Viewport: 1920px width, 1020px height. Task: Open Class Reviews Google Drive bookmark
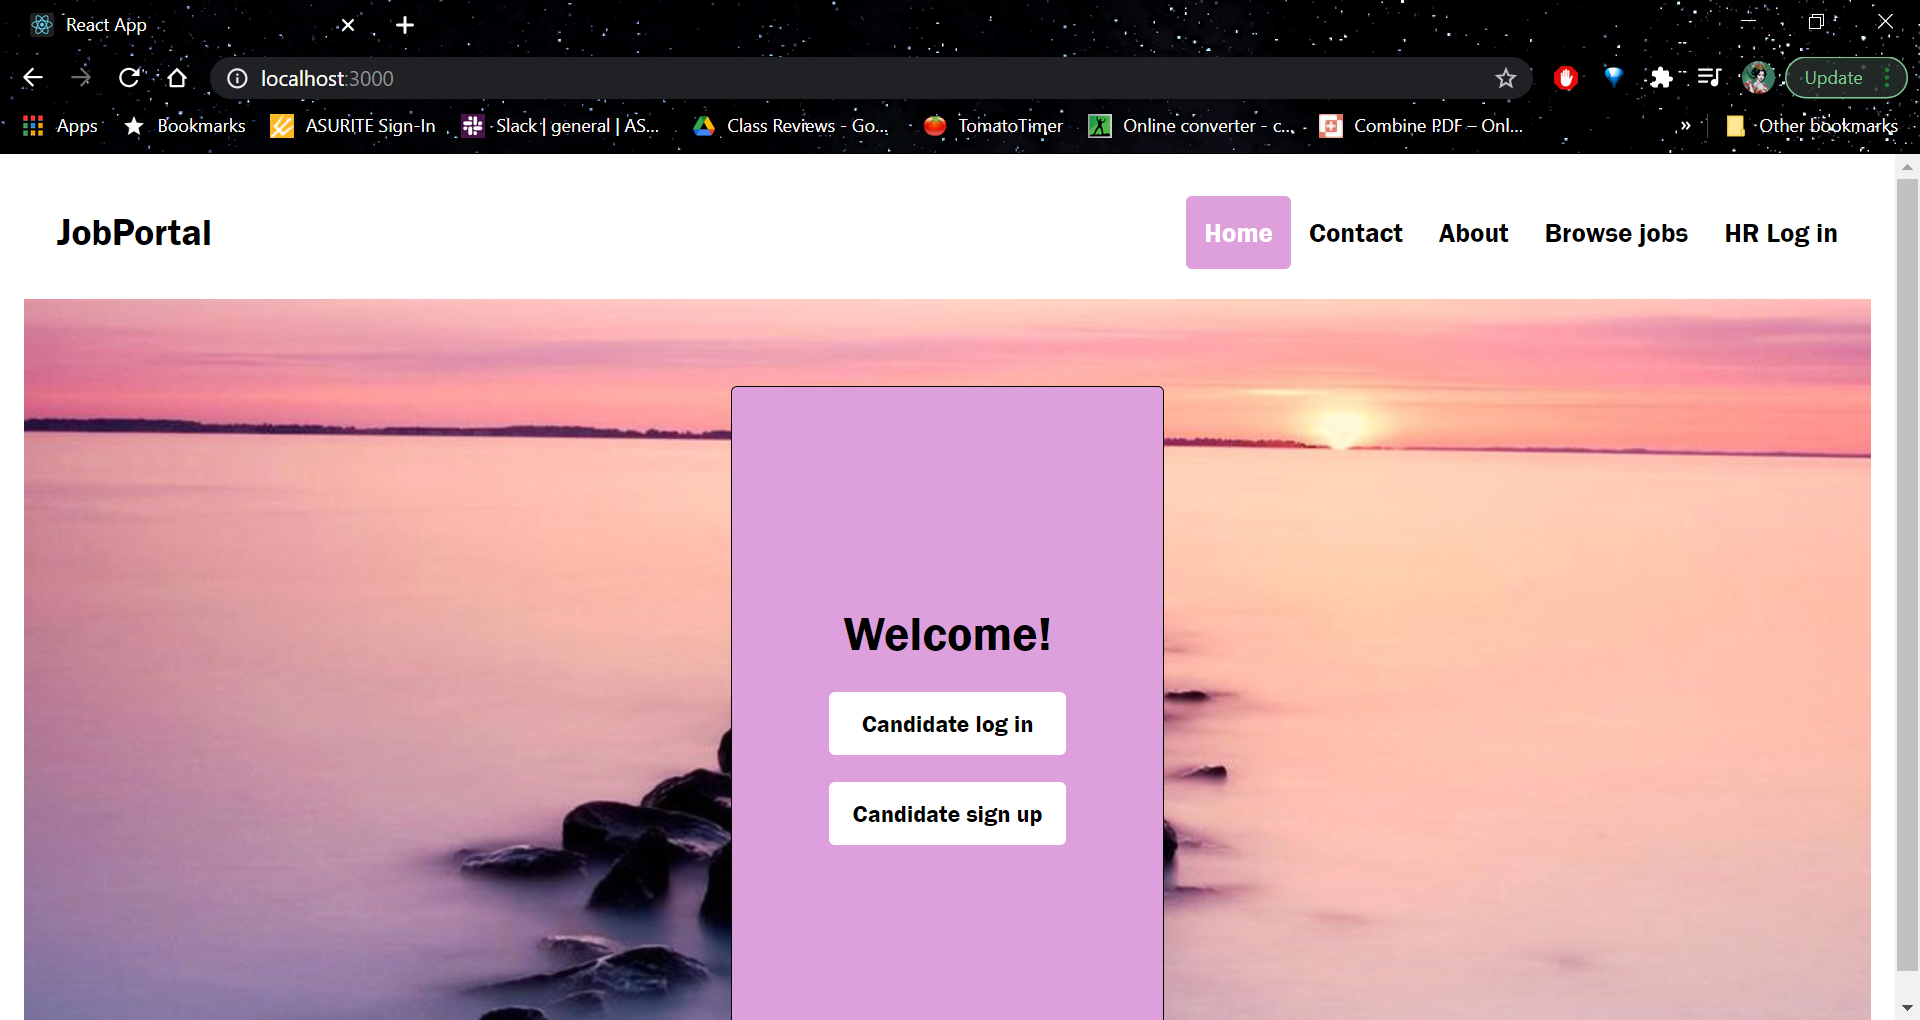coord(791,126)
